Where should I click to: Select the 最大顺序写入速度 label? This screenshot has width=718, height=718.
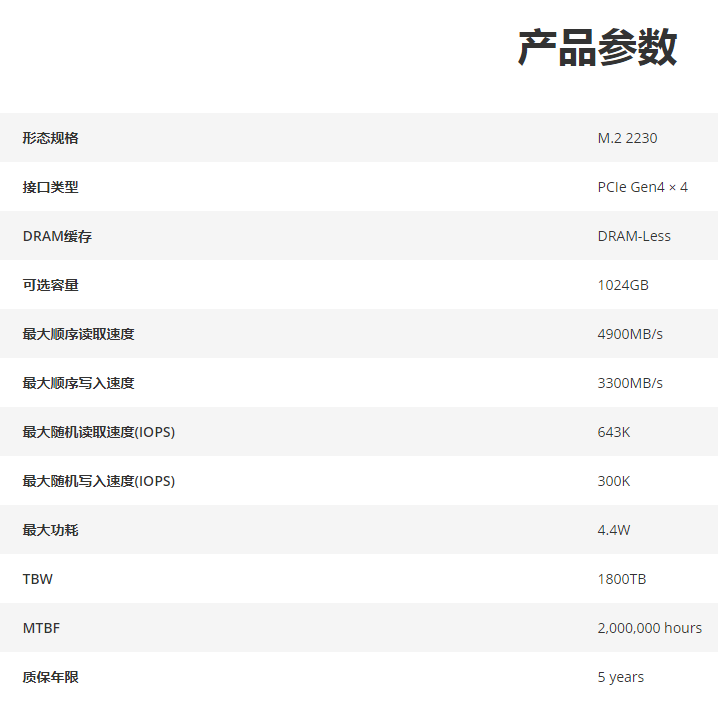click(x=78, y=383)
